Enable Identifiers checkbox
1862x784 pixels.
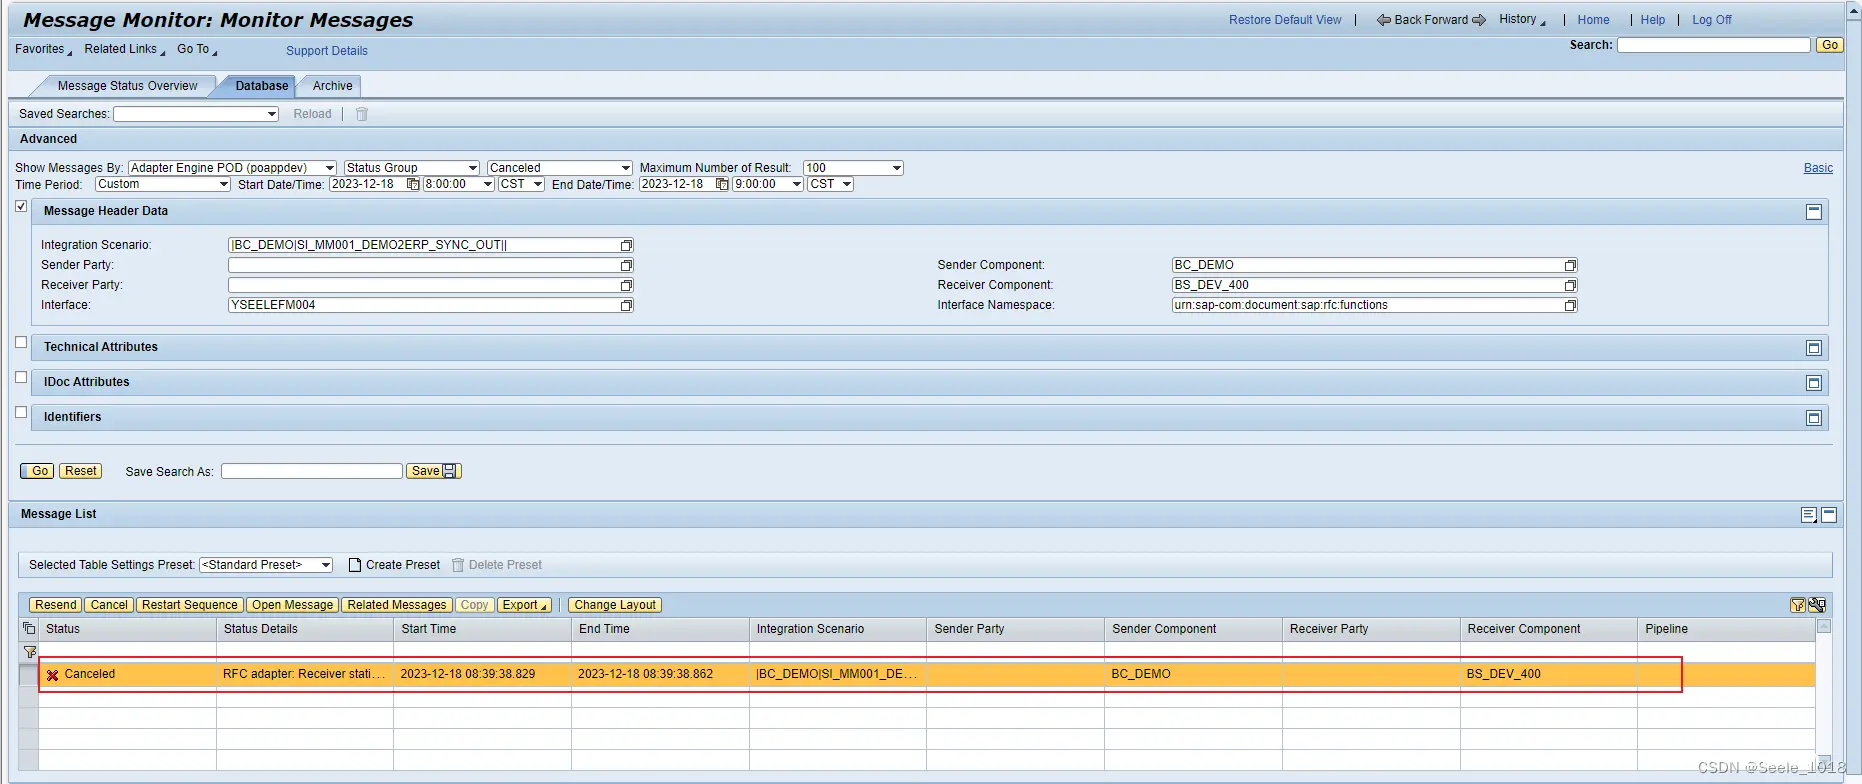pos(21,412)
